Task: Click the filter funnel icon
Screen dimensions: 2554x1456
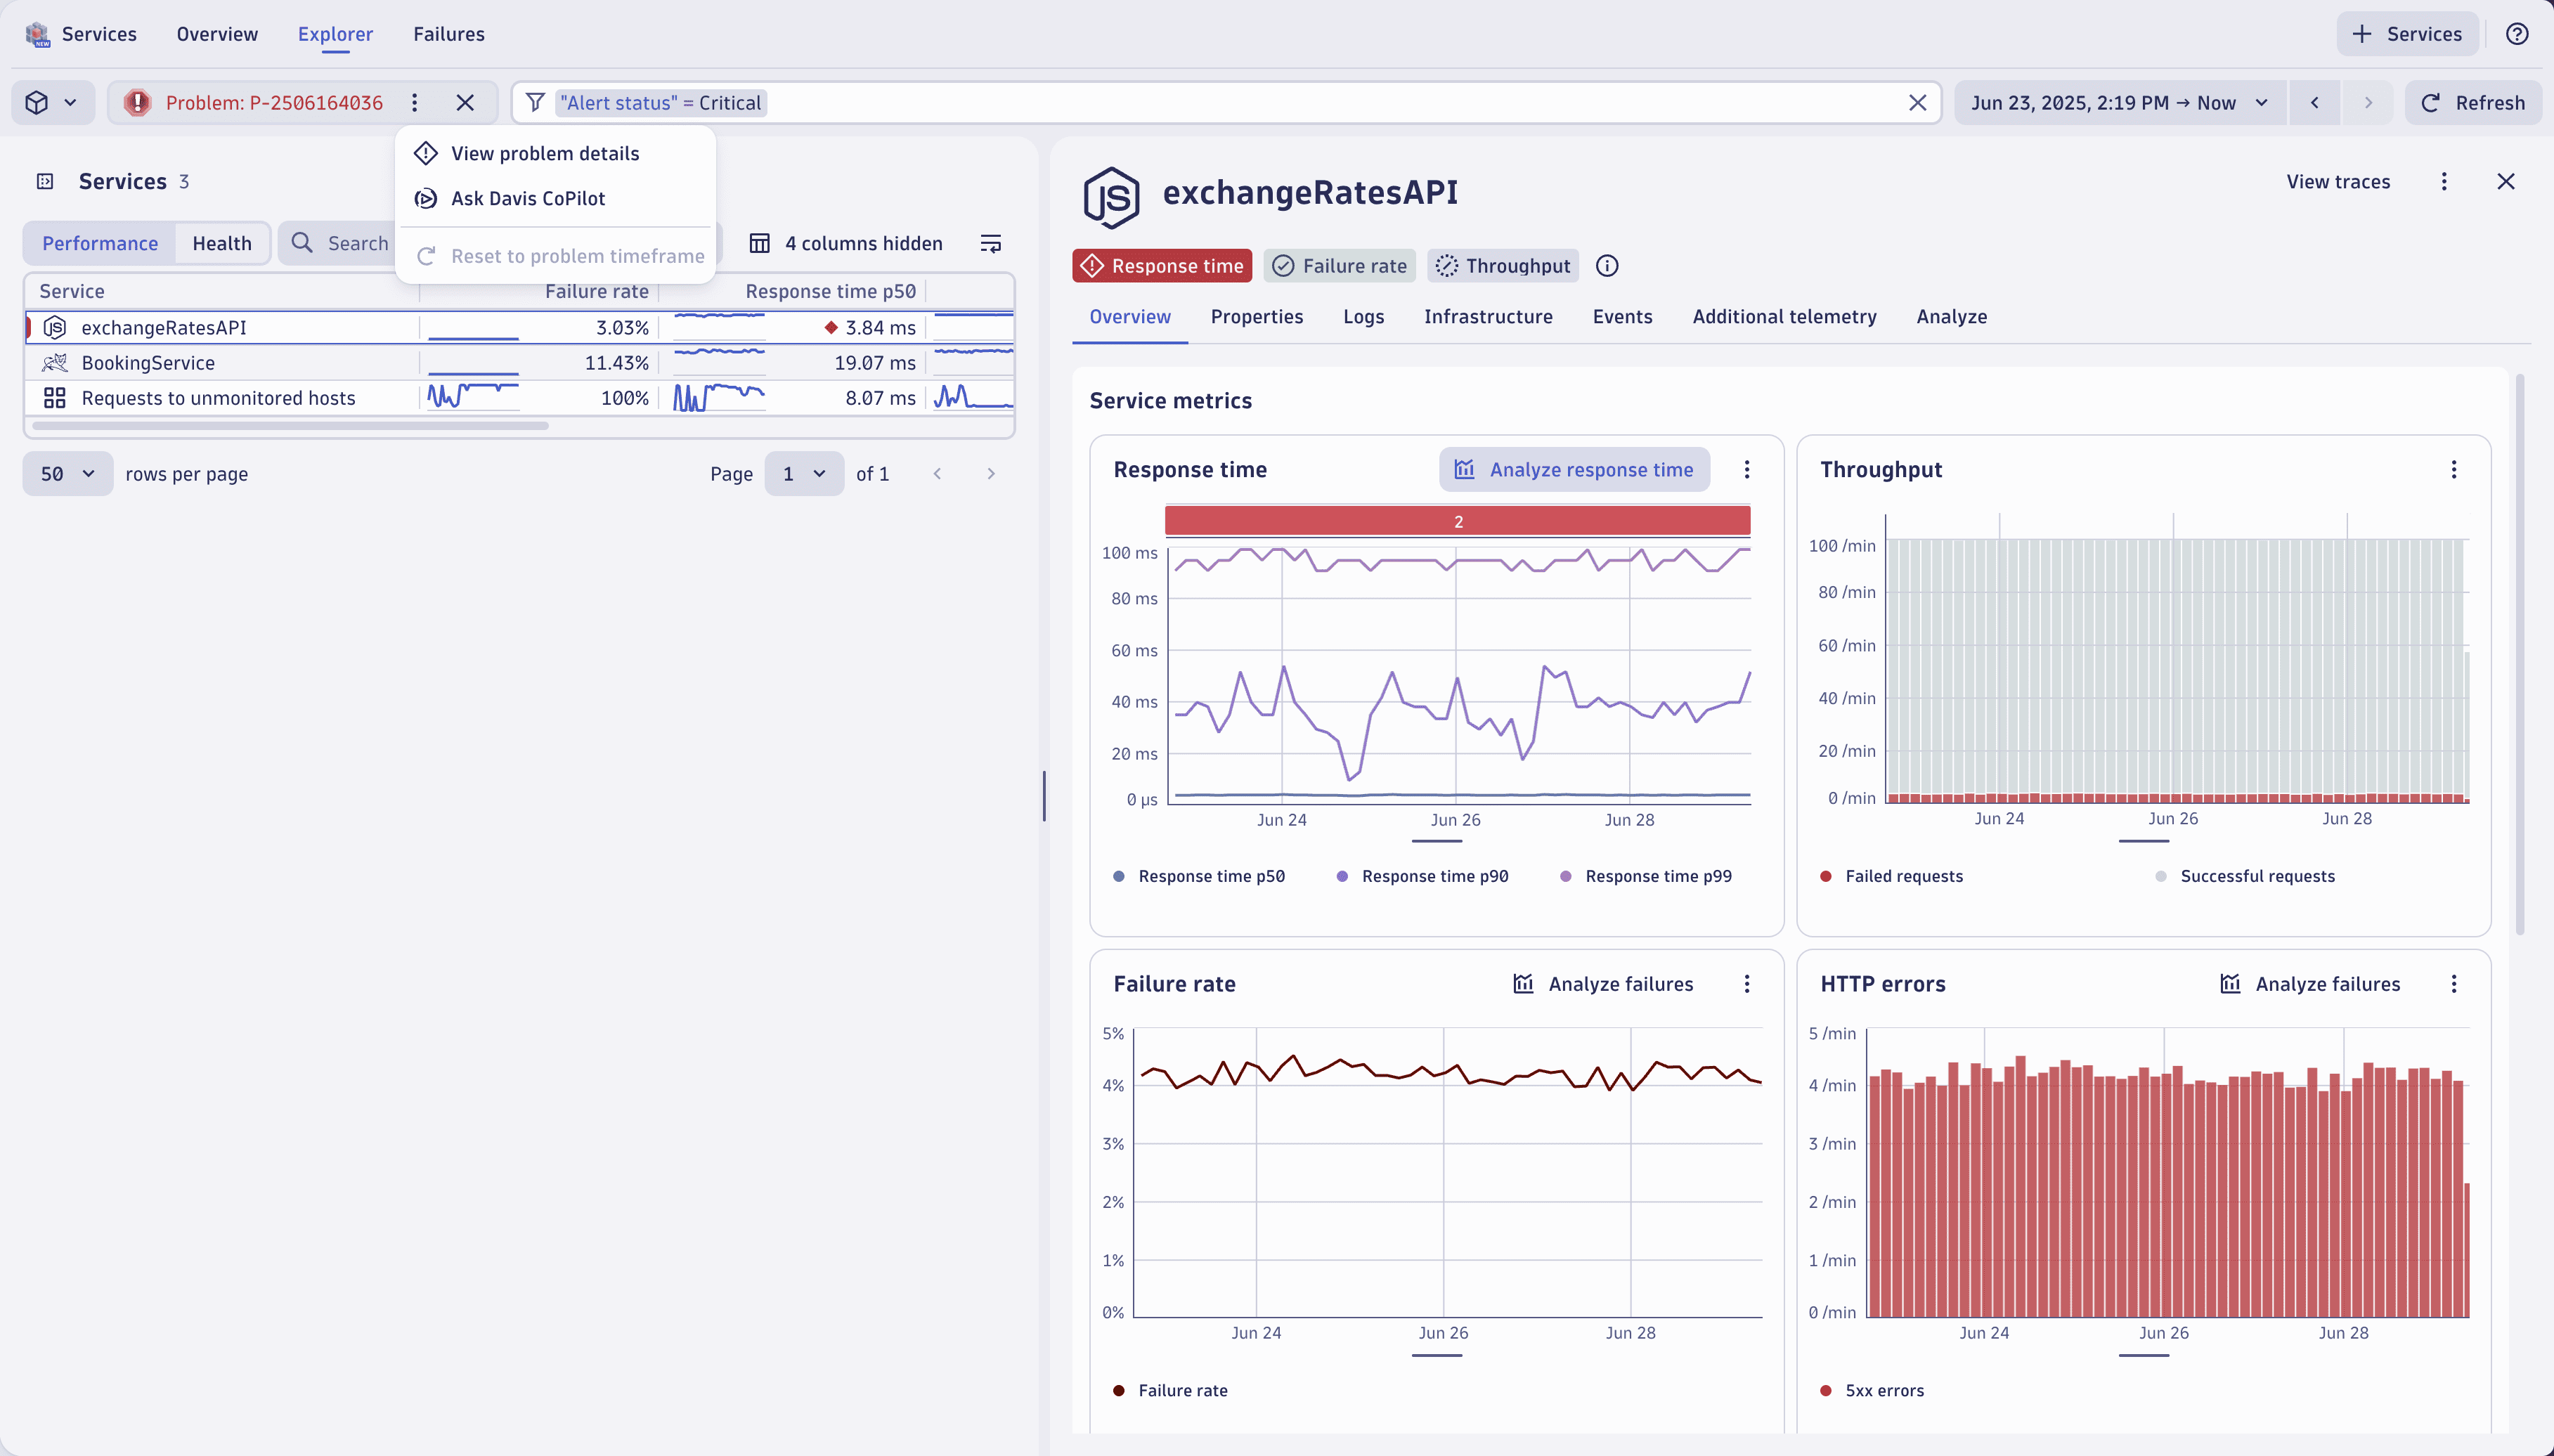Action: point(535,102)
